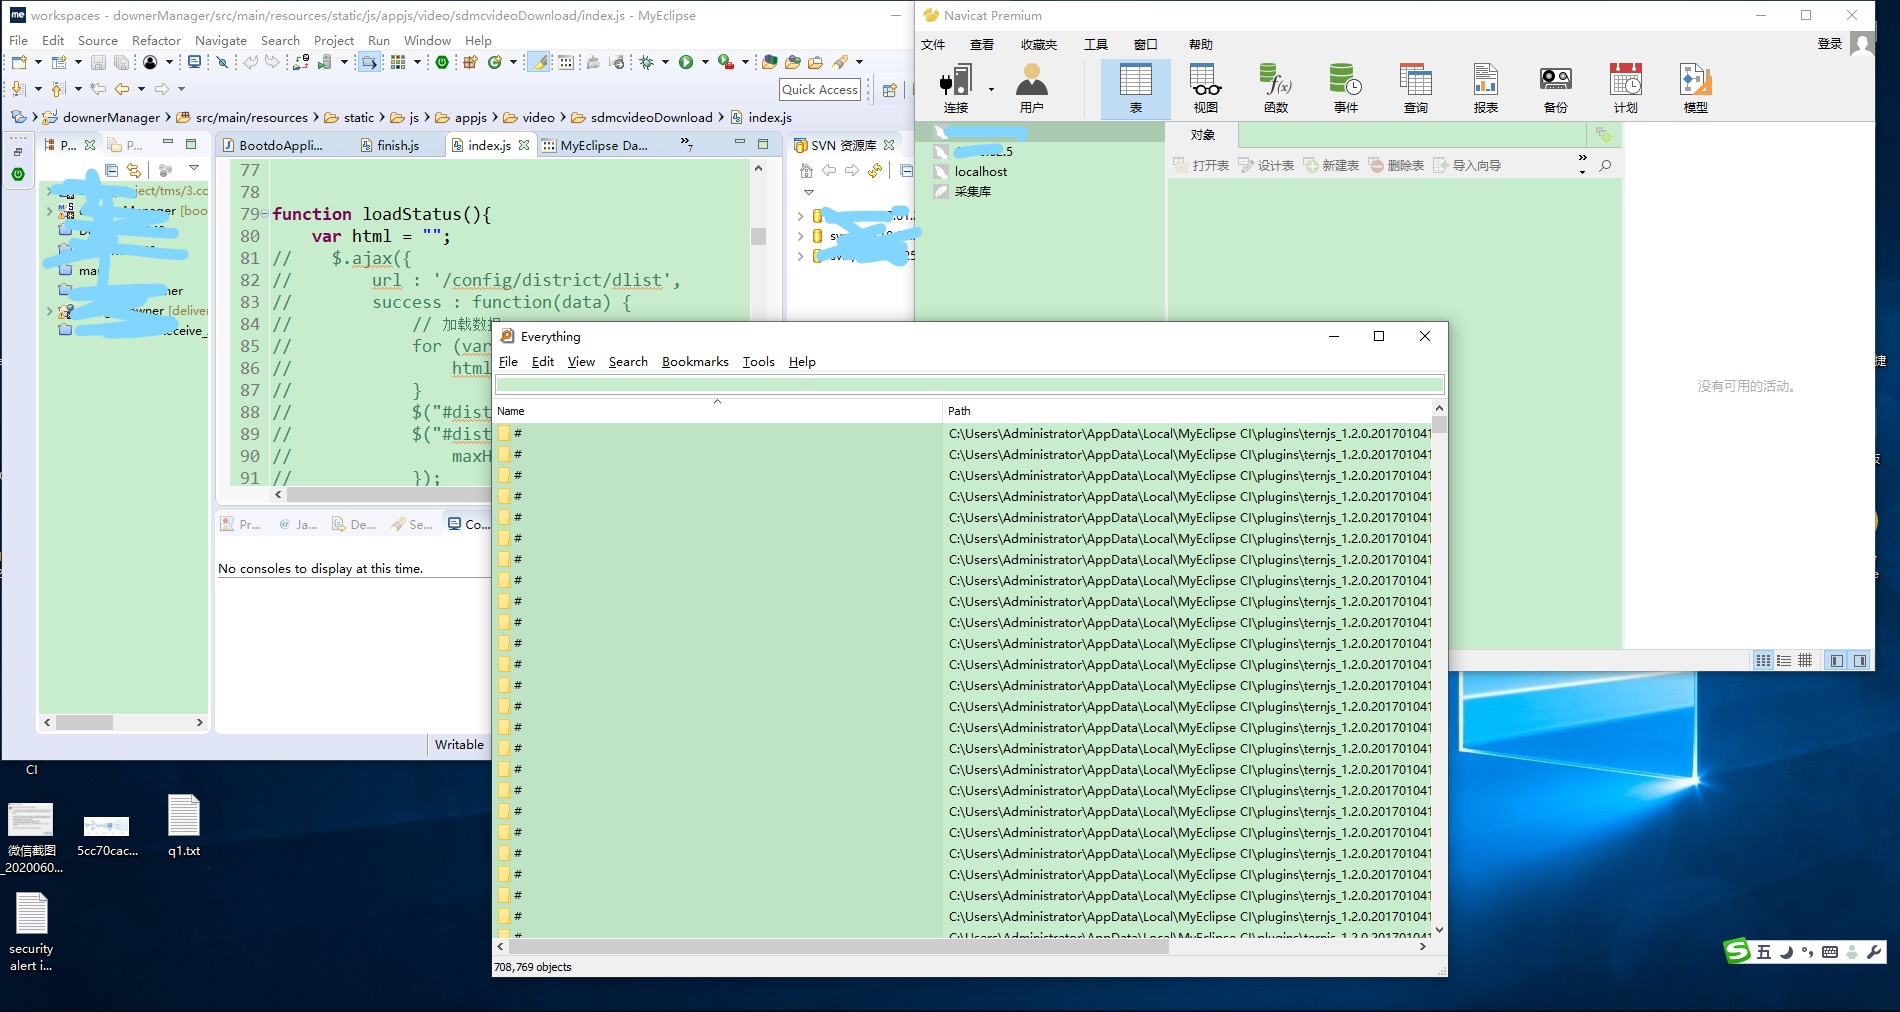This screenshot has height=1012, width=1900.
Task: Click the Everything vertical scrollbar down arrow
Action: [1439, 930]
